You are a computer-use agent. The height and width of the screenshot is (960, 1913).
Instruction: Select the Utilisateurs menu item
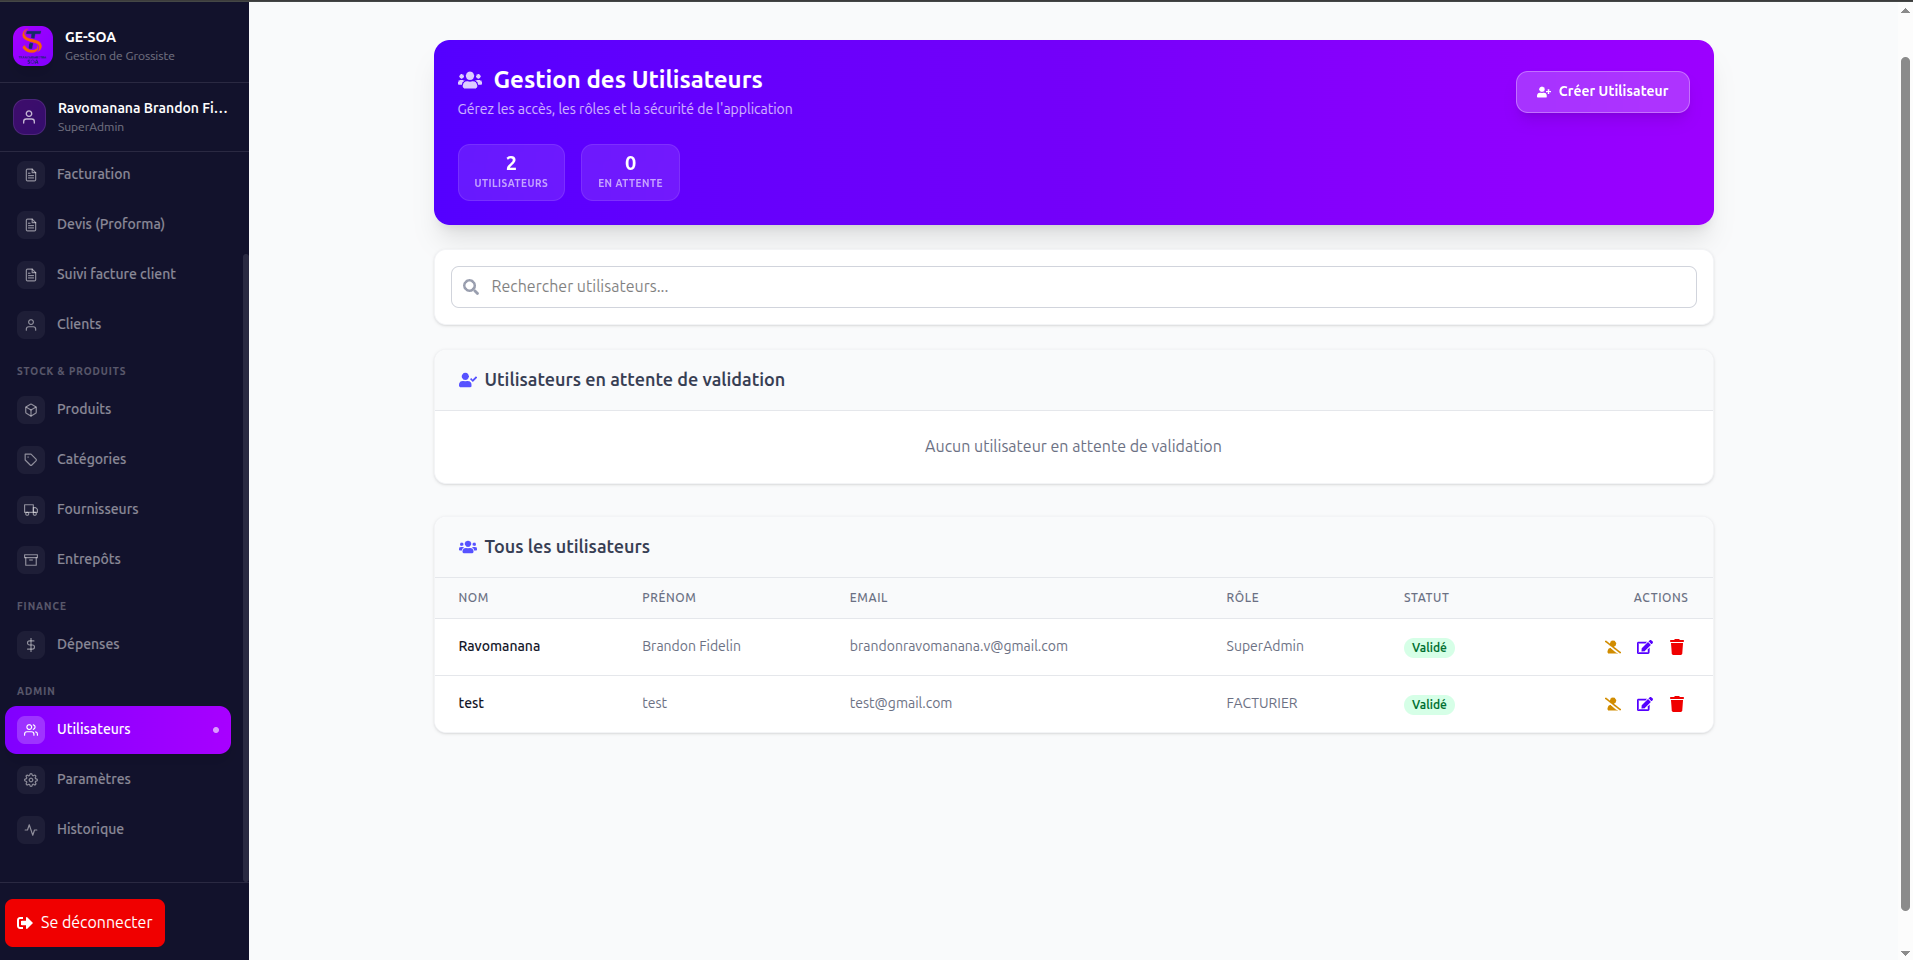[118, 730]
